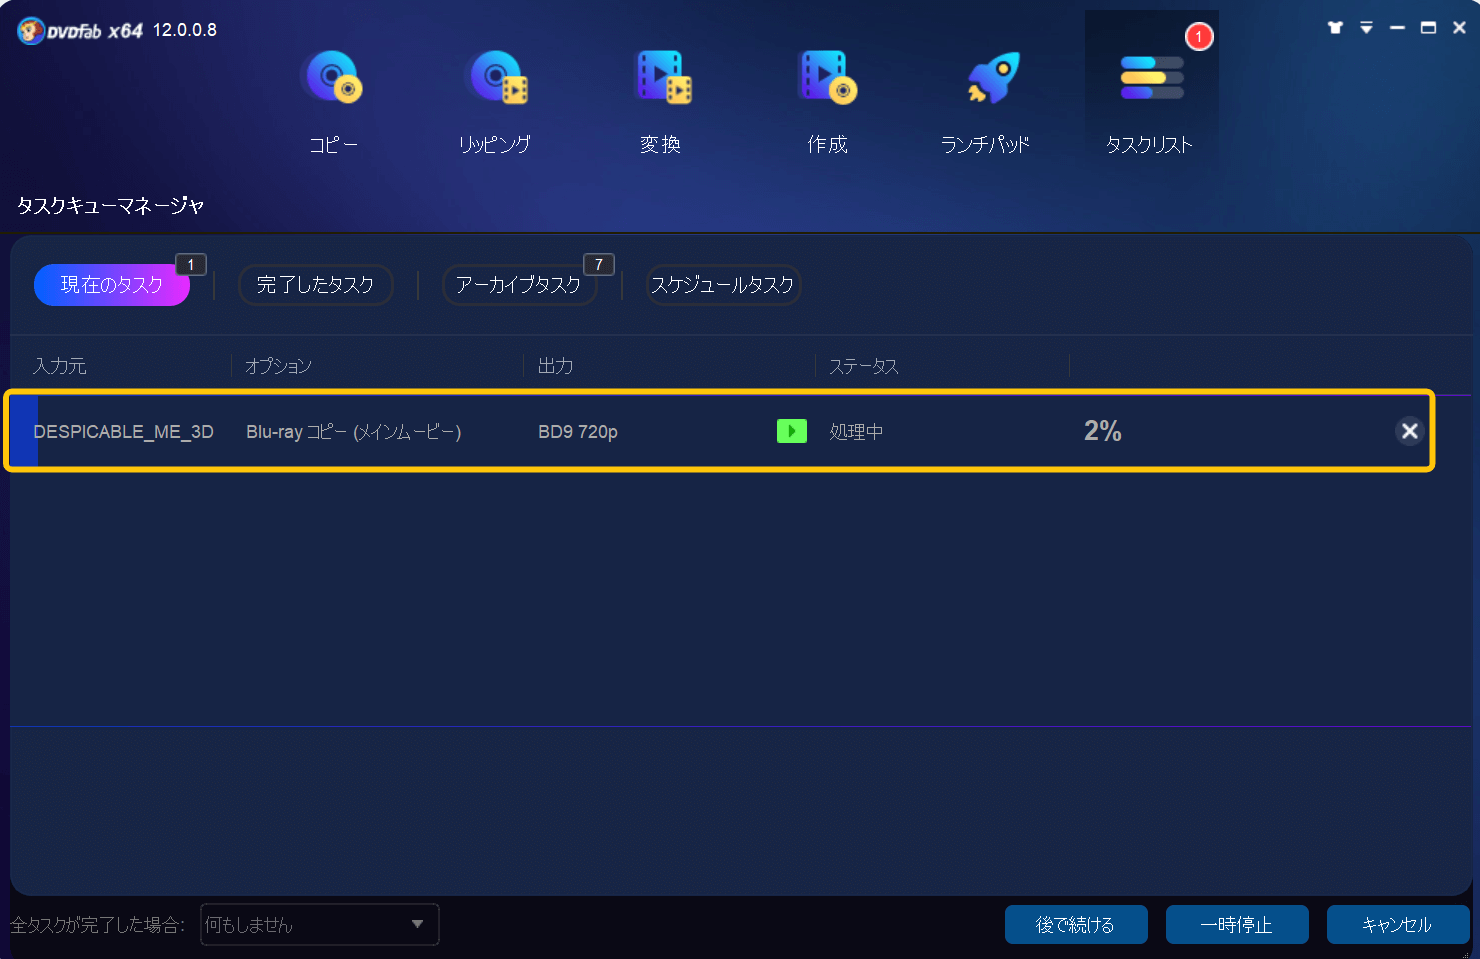Click the ステータス column header
The height and width of the screenshot is (959, 1480).
[x=864, y=366]
